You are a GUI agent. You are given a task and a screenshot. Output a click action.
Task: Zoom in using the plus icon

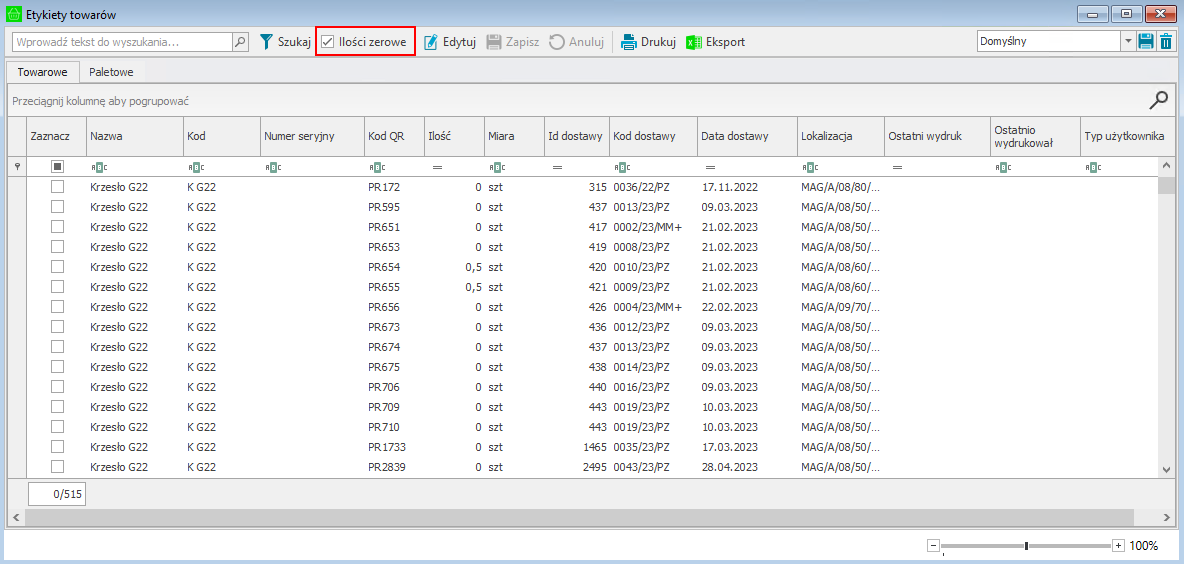pos(1118,545)
